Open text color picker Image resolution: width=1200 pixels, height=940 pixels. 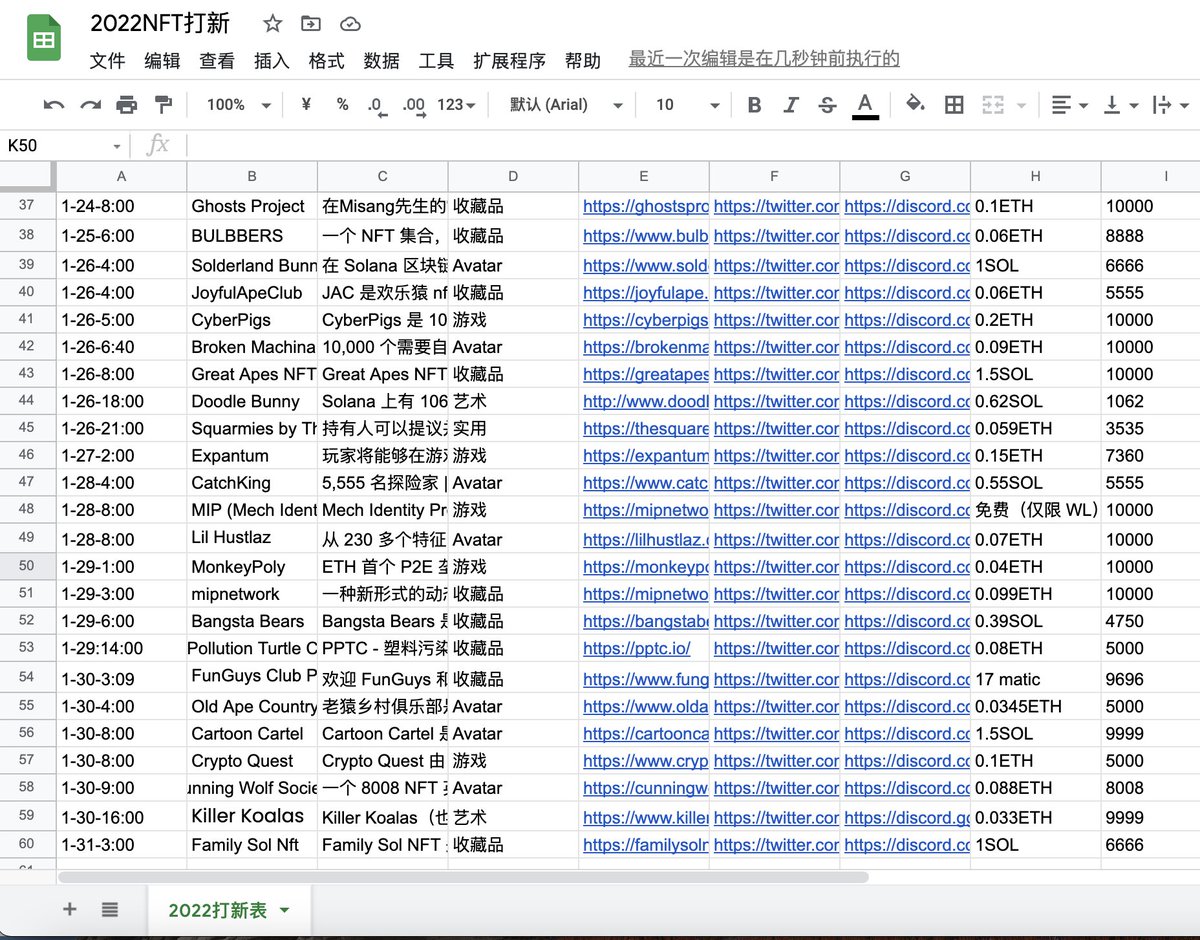pos(865,105)
